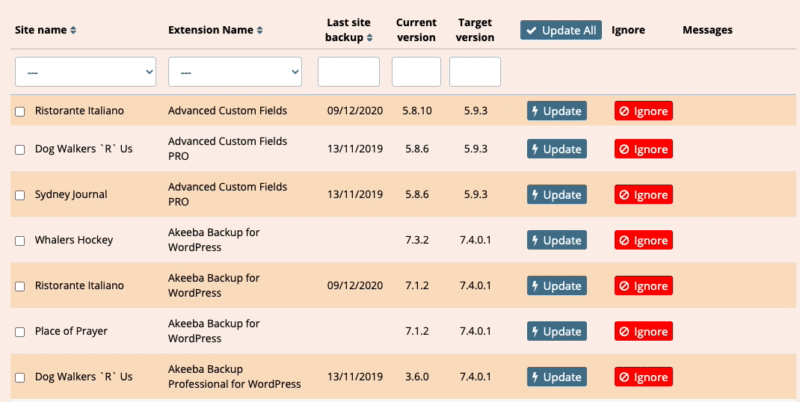
Task: Sort by Extension Name column arrows
Action: click(x=260, y=31)
